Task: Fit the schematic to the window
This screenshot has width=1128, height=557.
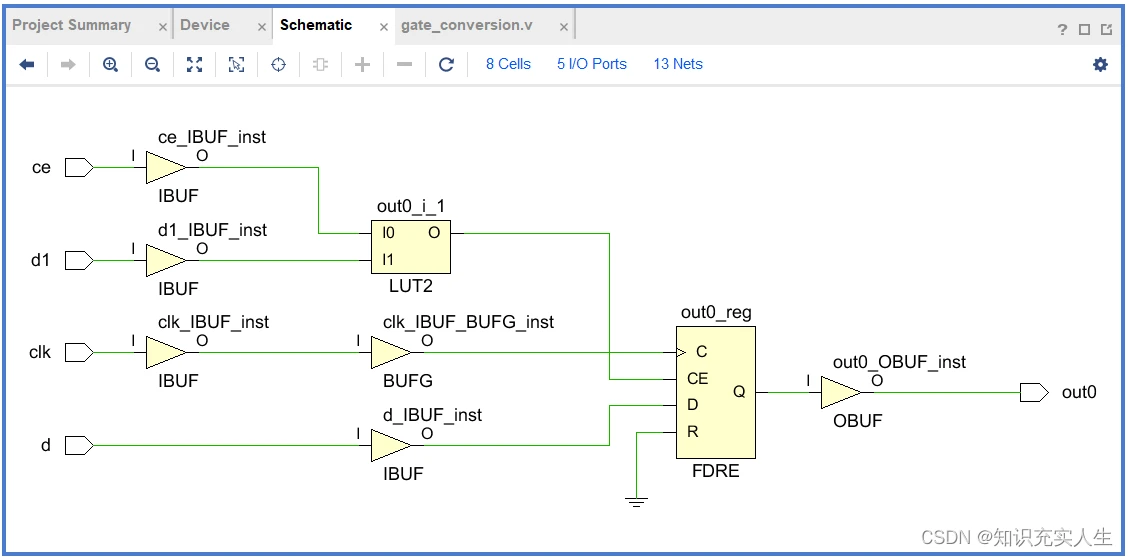Action: click(x=194, y=64)
